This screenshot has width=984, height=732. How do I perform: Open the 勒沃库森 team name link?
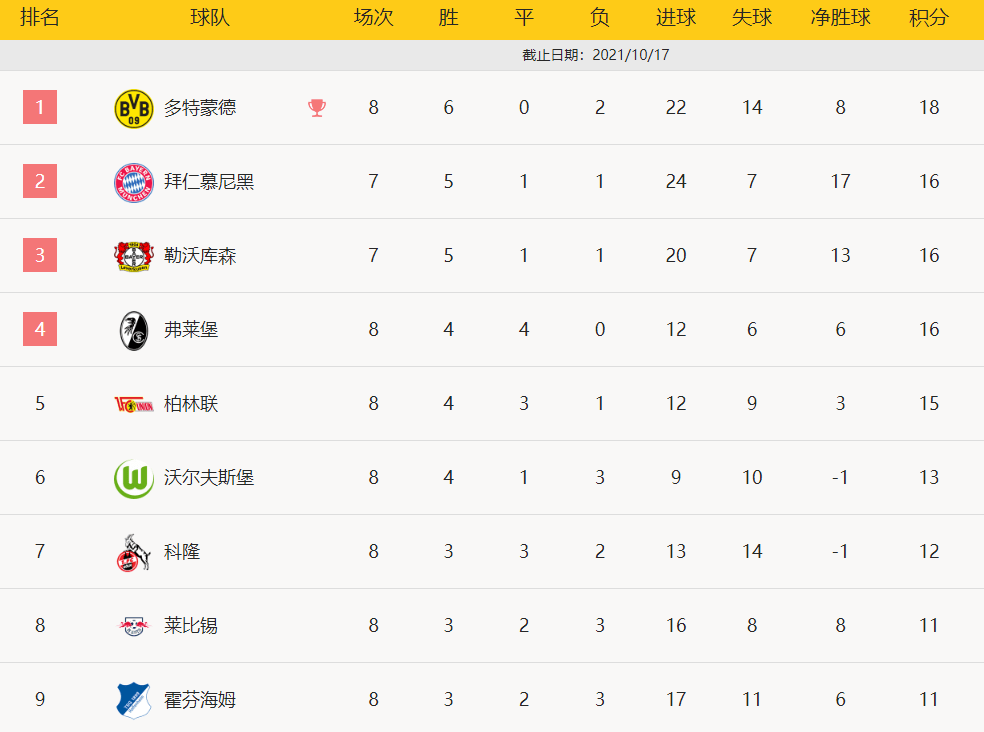pyautogui.click(x=200, y=256)
